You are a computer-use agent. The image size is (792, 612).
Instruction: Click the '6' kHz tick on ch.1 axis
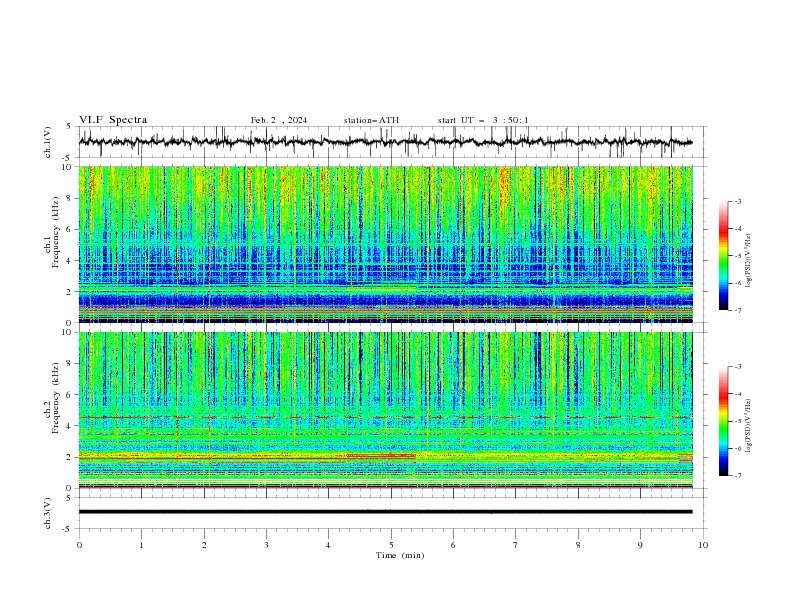tap(69, 229)
